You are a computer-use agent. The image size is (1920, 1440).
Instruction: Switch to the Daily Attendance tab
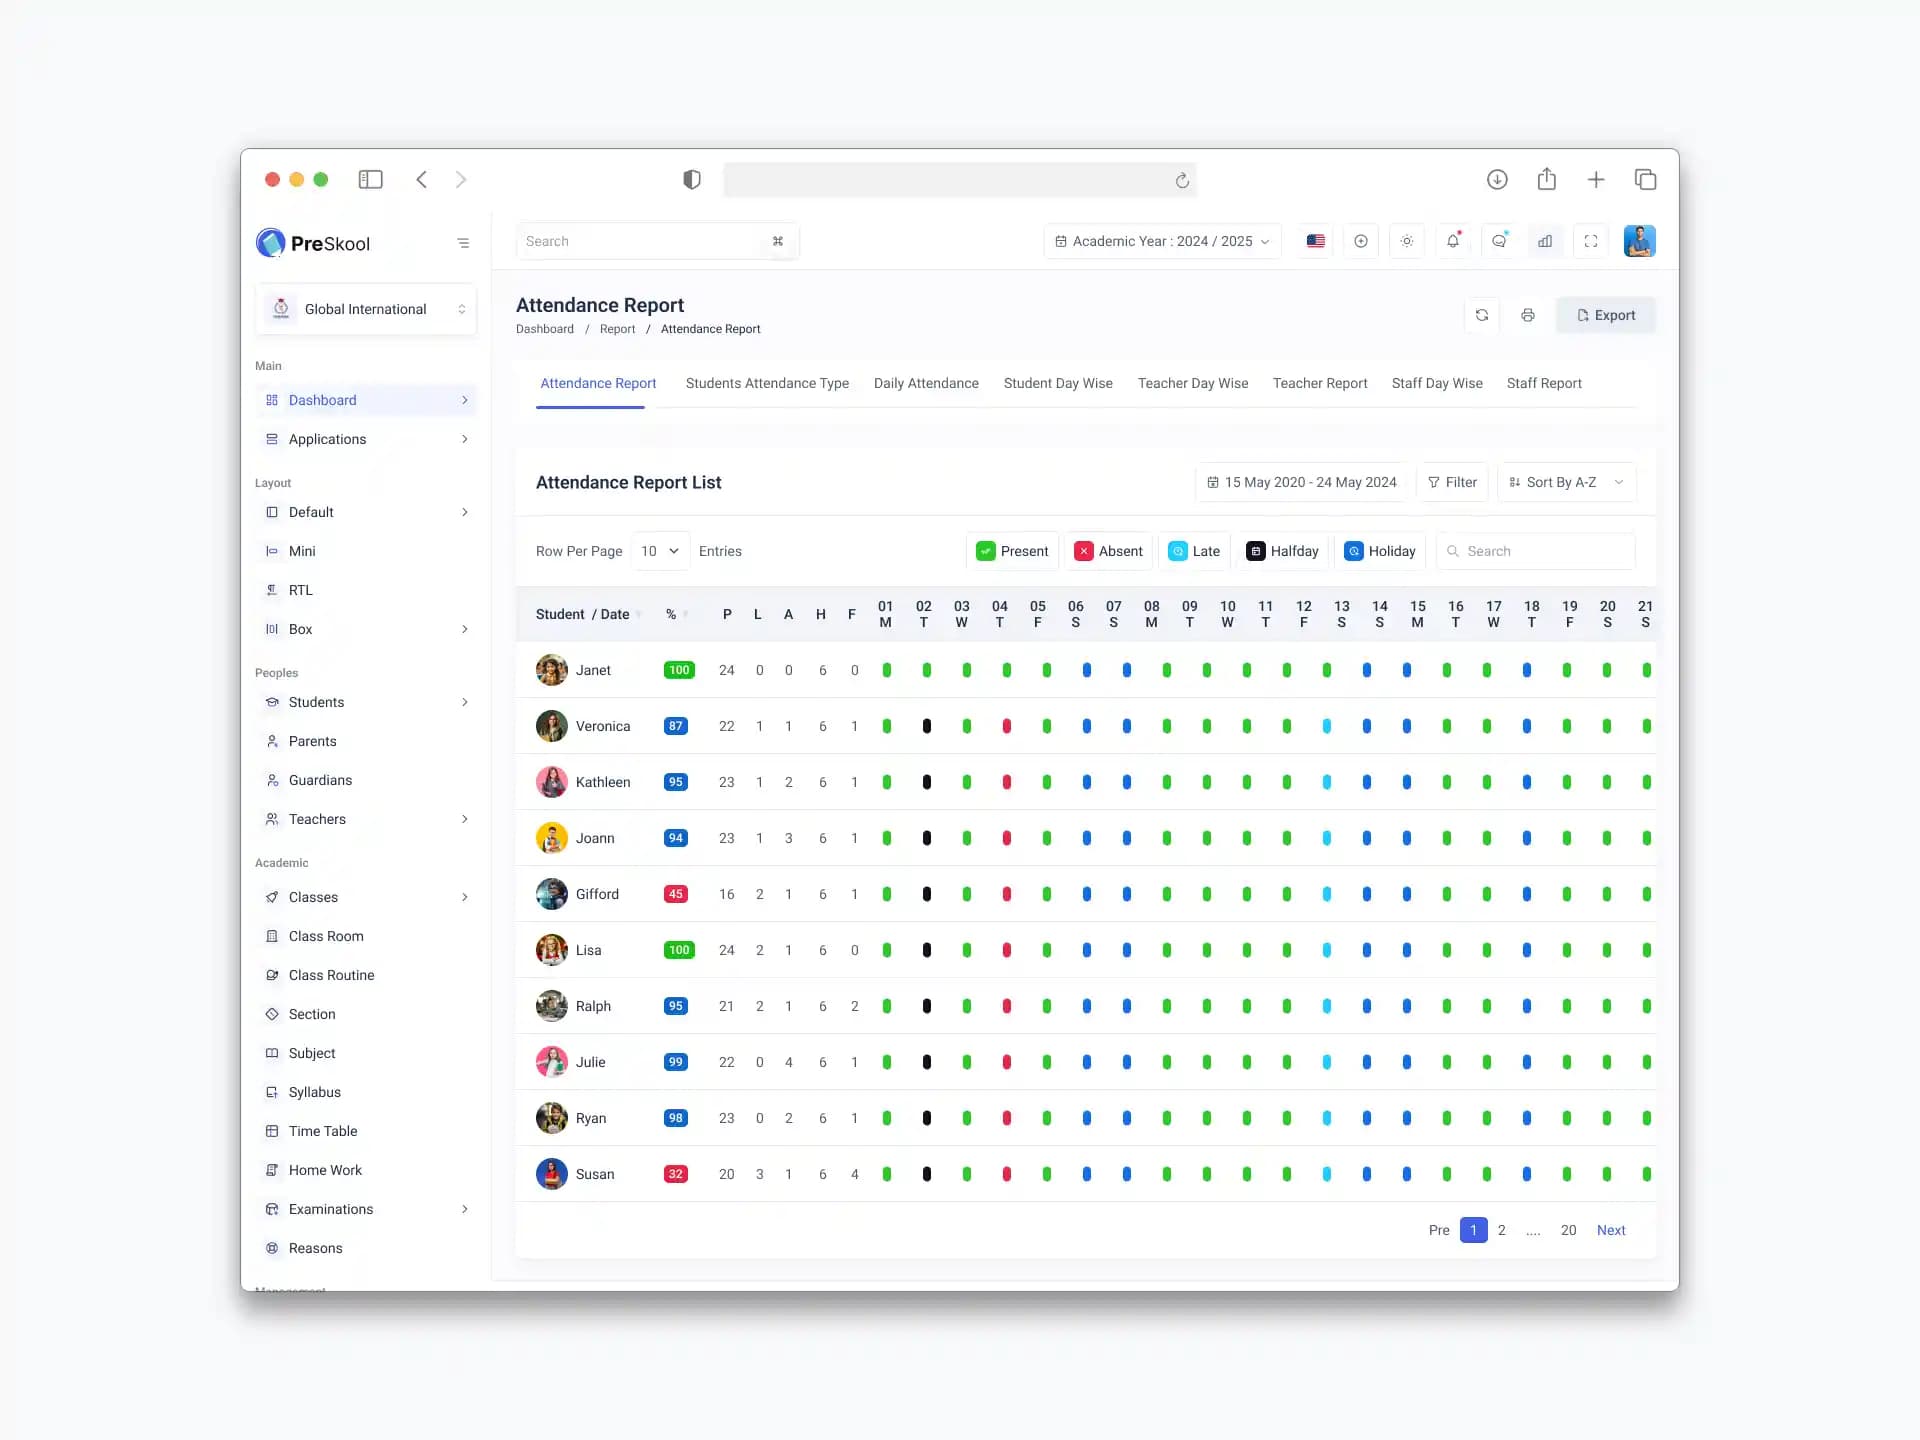(926, 383)
